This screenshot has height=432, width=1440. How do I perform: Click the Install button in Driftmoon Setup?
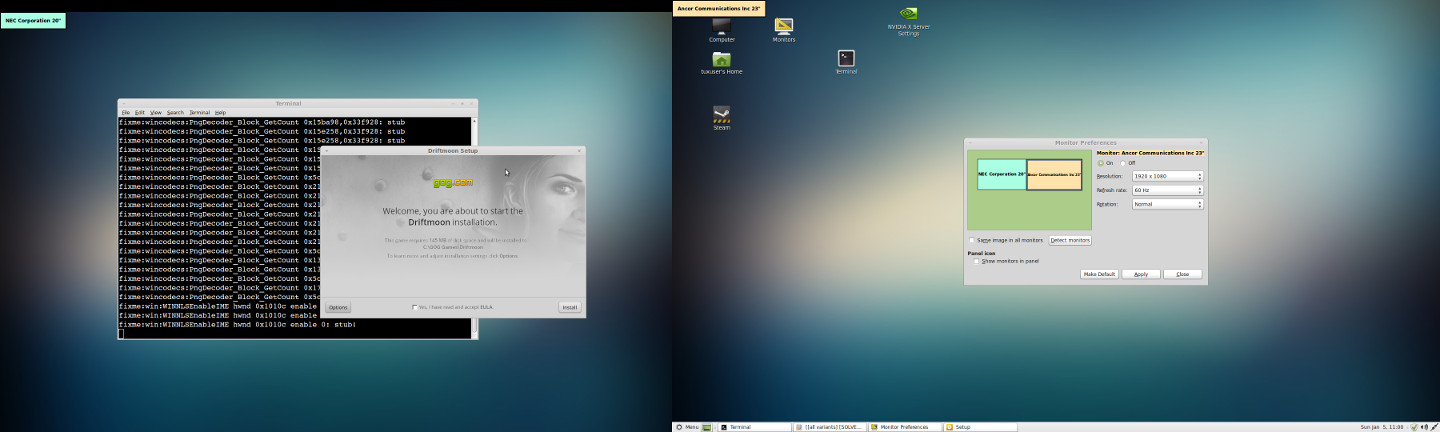569,307
